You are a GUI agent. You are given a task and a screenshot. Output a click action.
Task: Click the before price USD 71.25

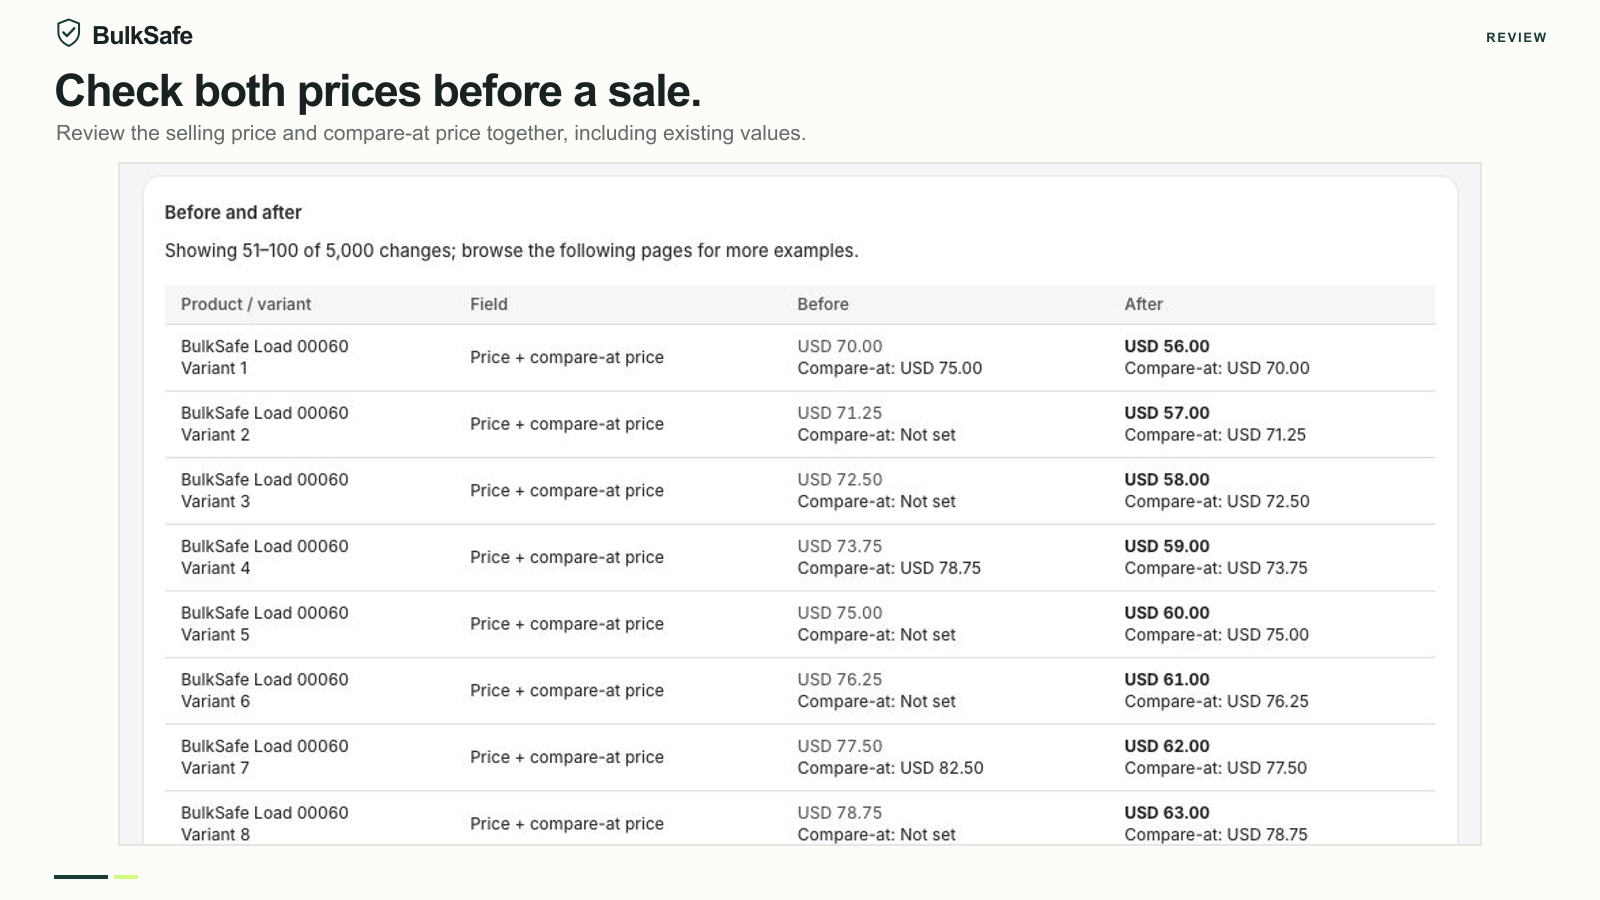[x=840, y=413]
